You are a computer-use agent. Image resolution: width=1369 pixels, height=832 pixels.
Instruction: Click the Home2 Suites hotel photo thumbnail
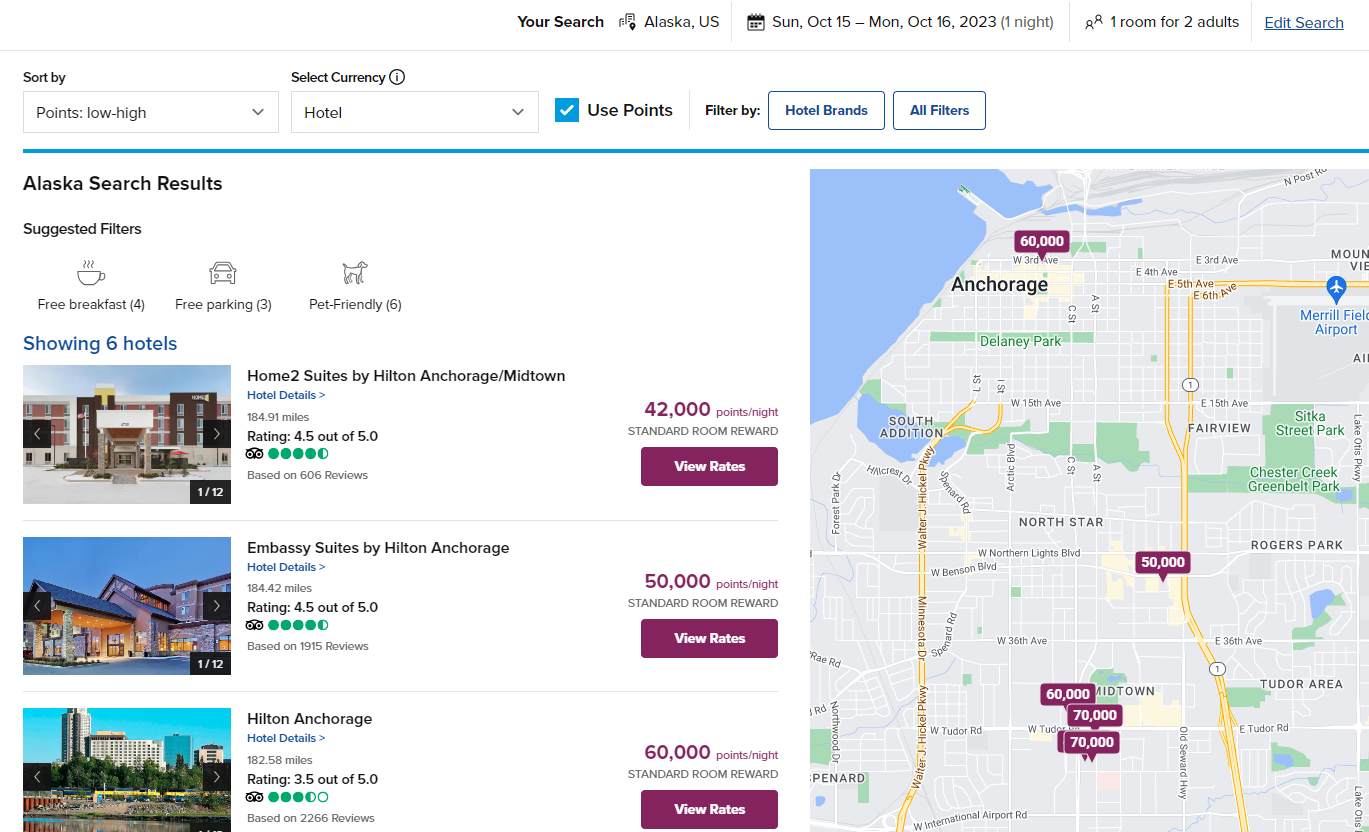(x=127, y=434)
